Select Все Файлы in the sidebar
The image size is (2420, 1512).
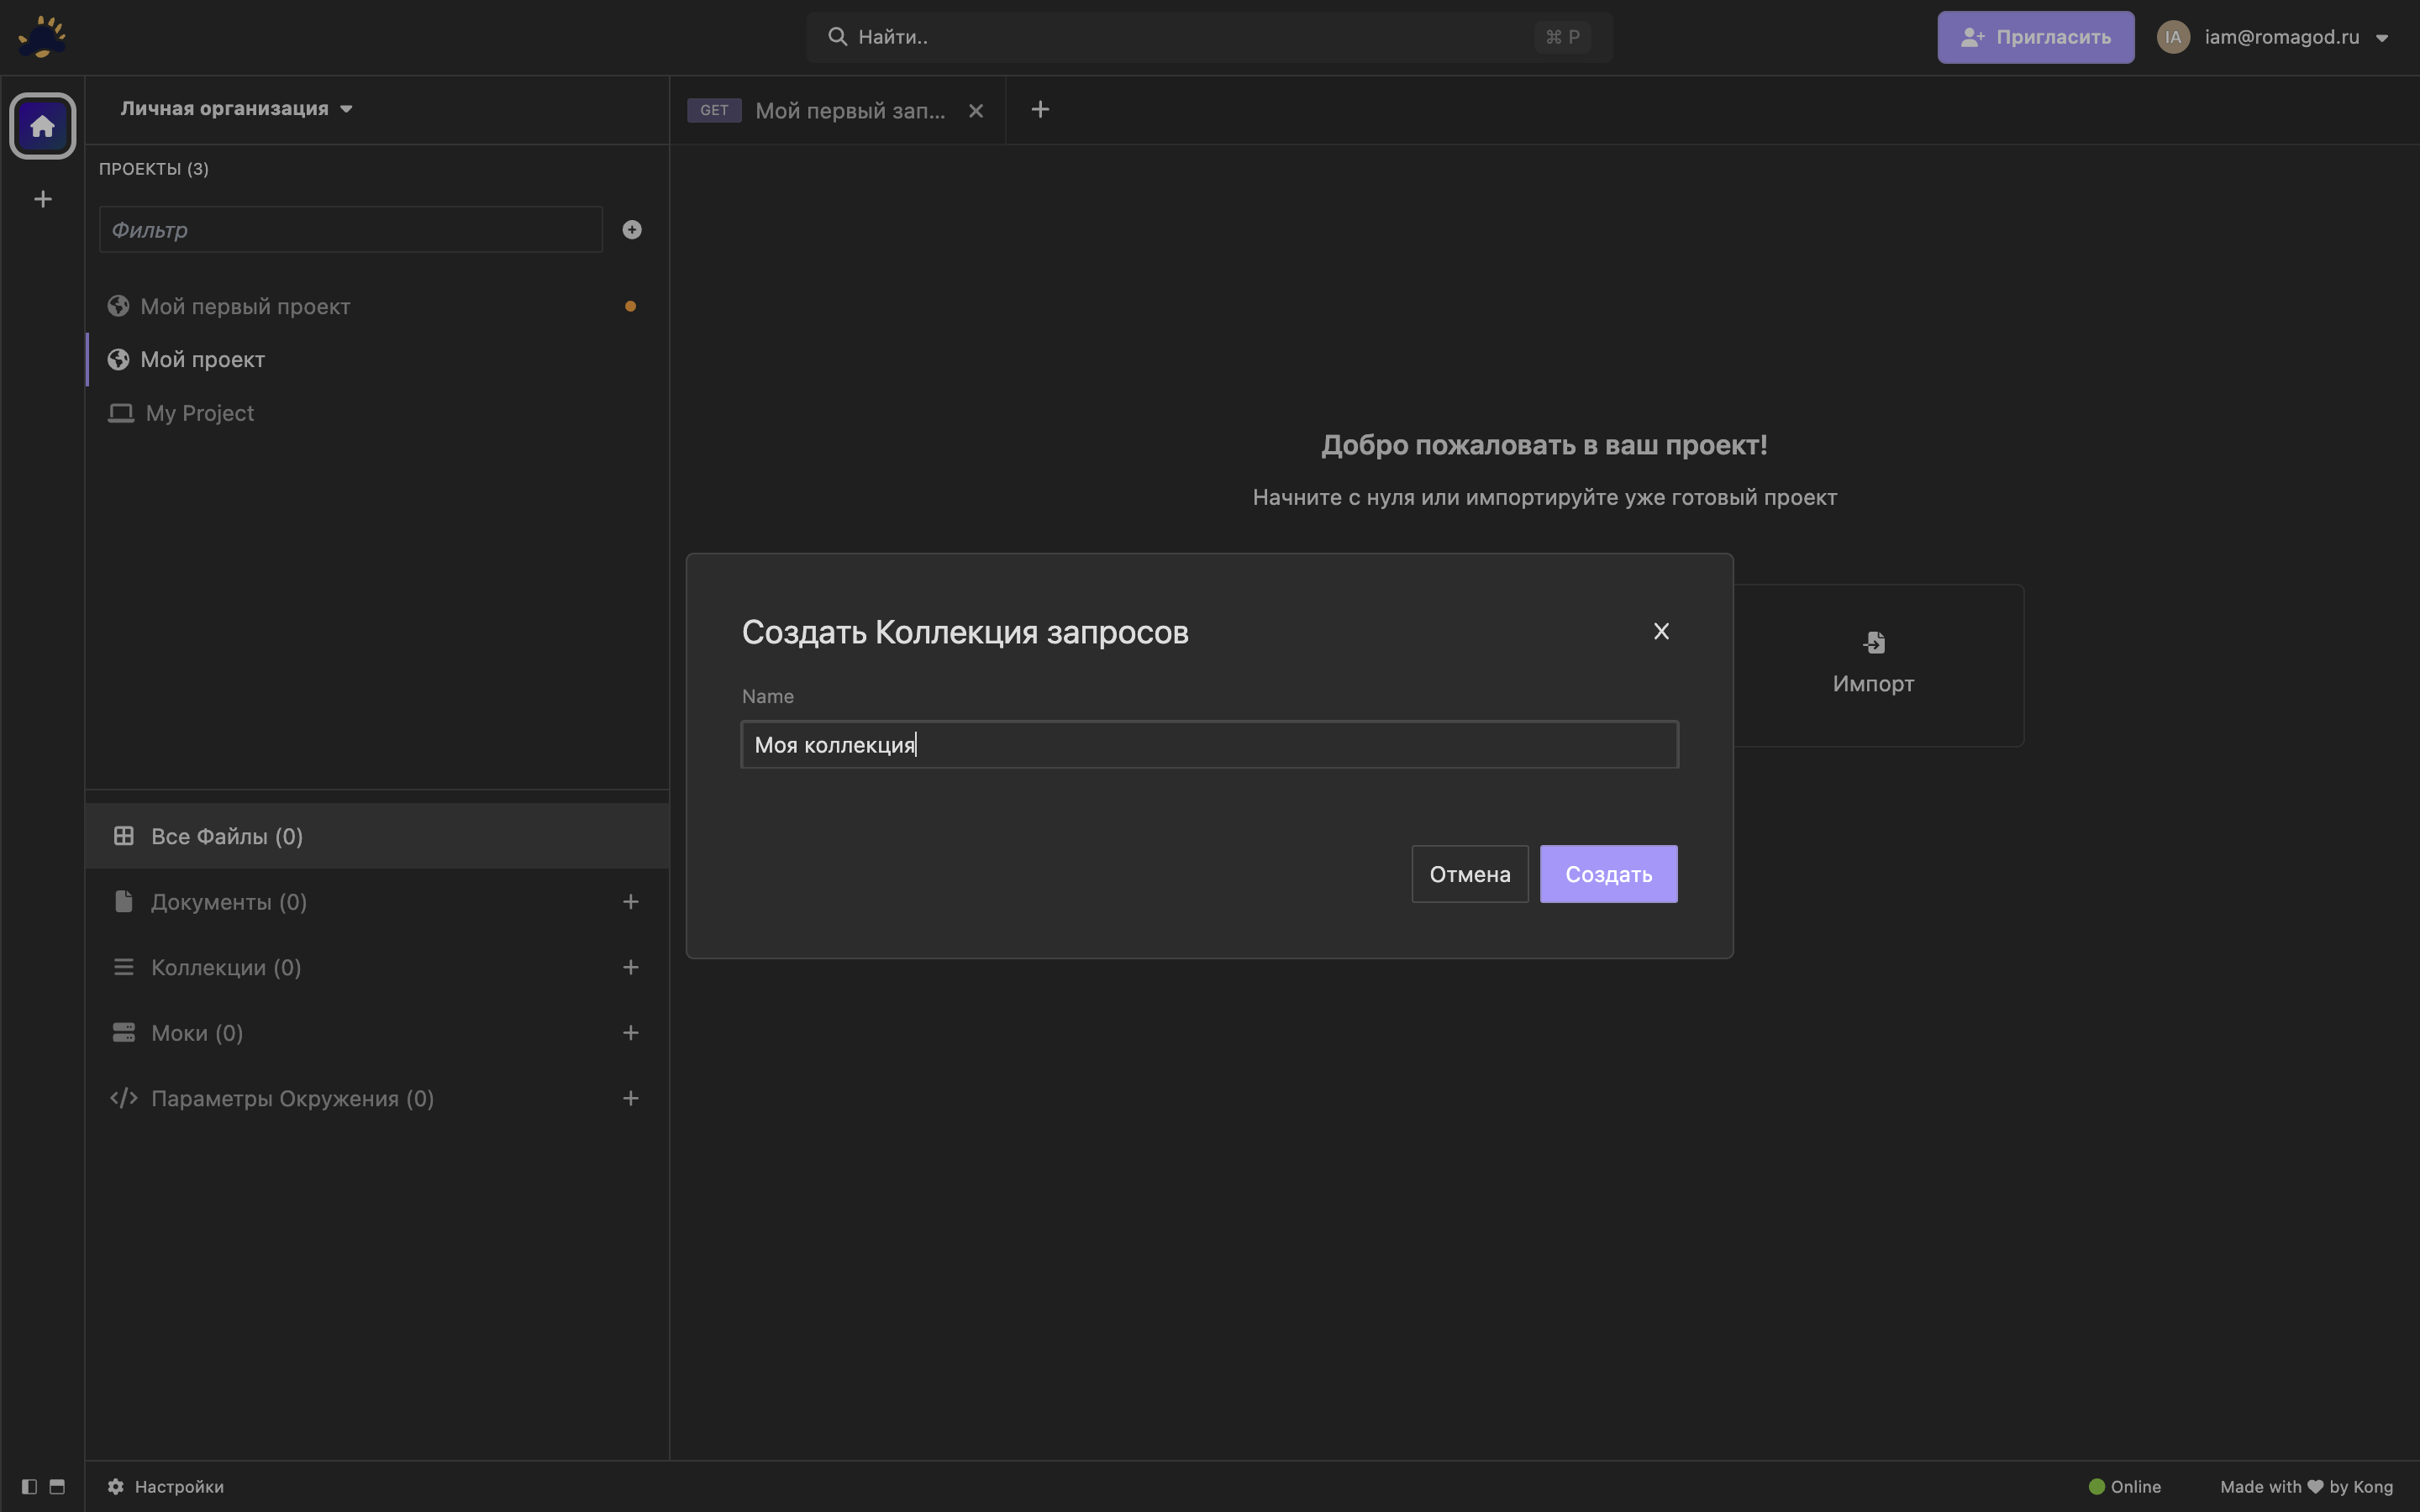tap(226, 836)
